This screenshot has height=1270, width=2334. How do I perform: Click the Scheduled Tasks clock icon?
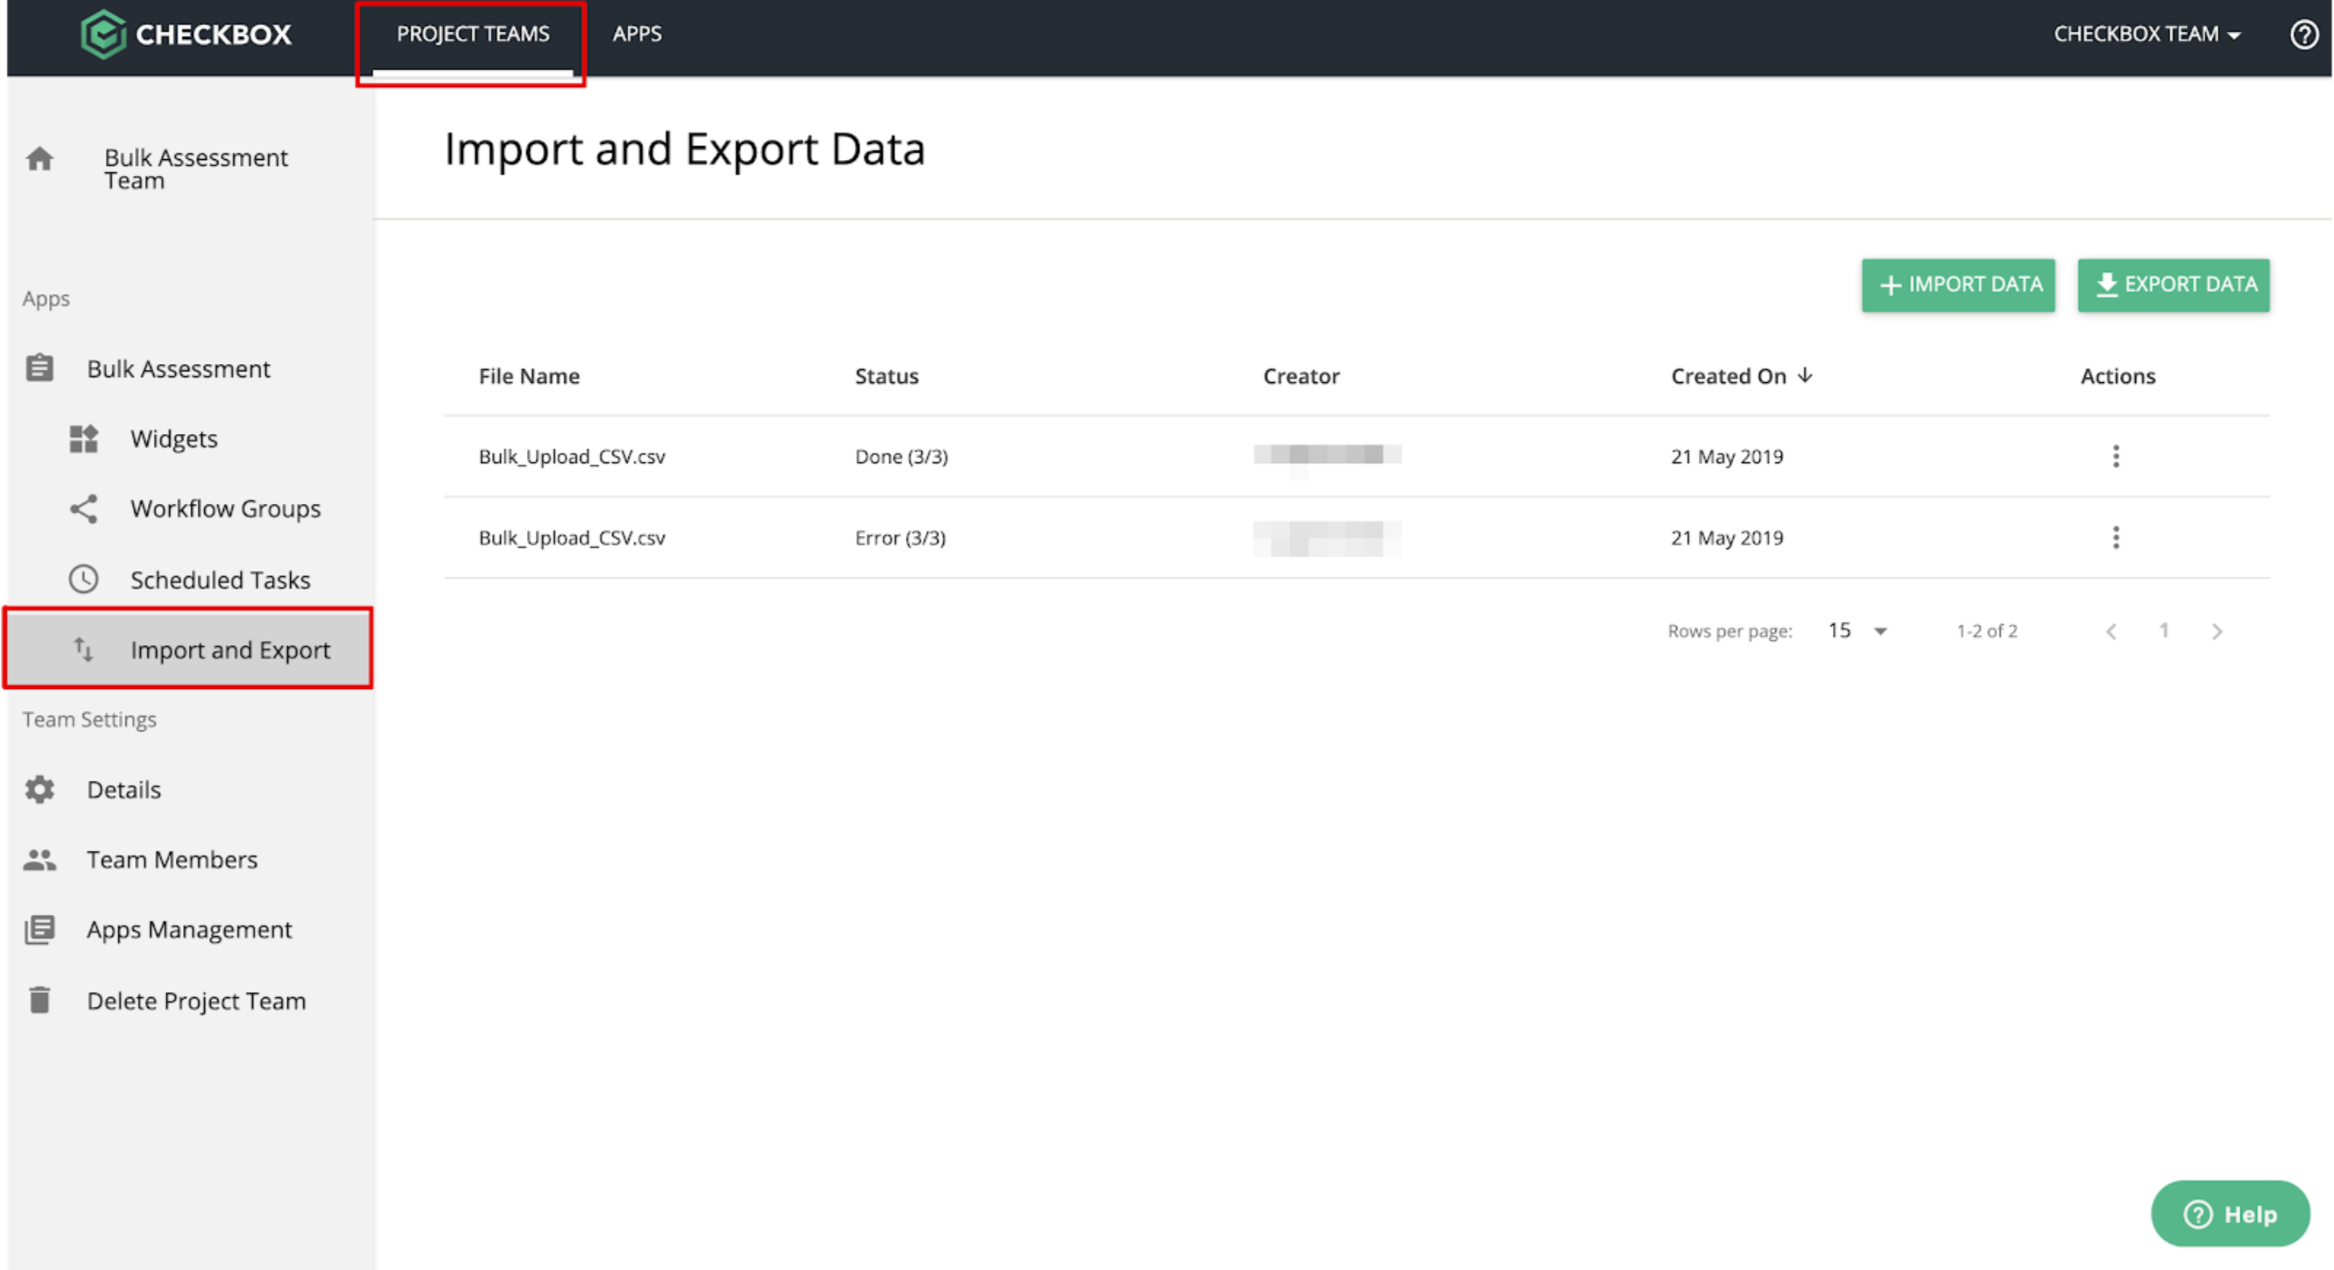point(84,579)
